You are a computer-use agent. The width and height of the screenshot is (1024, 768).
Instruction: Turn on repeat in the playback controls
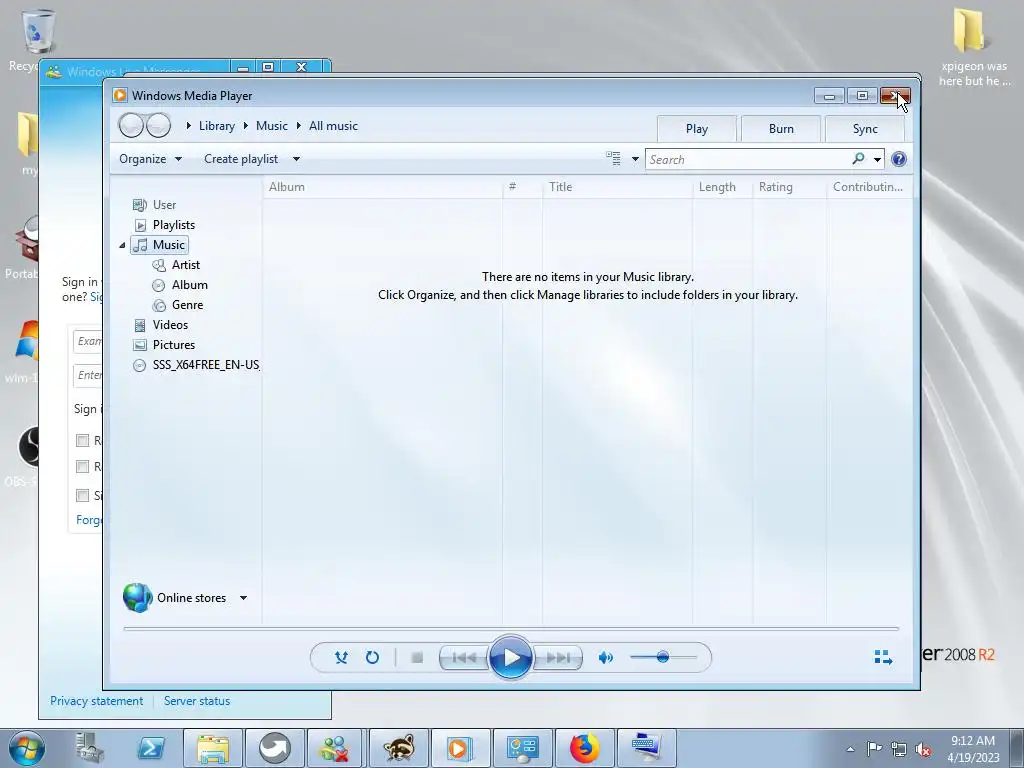(372, 658)
